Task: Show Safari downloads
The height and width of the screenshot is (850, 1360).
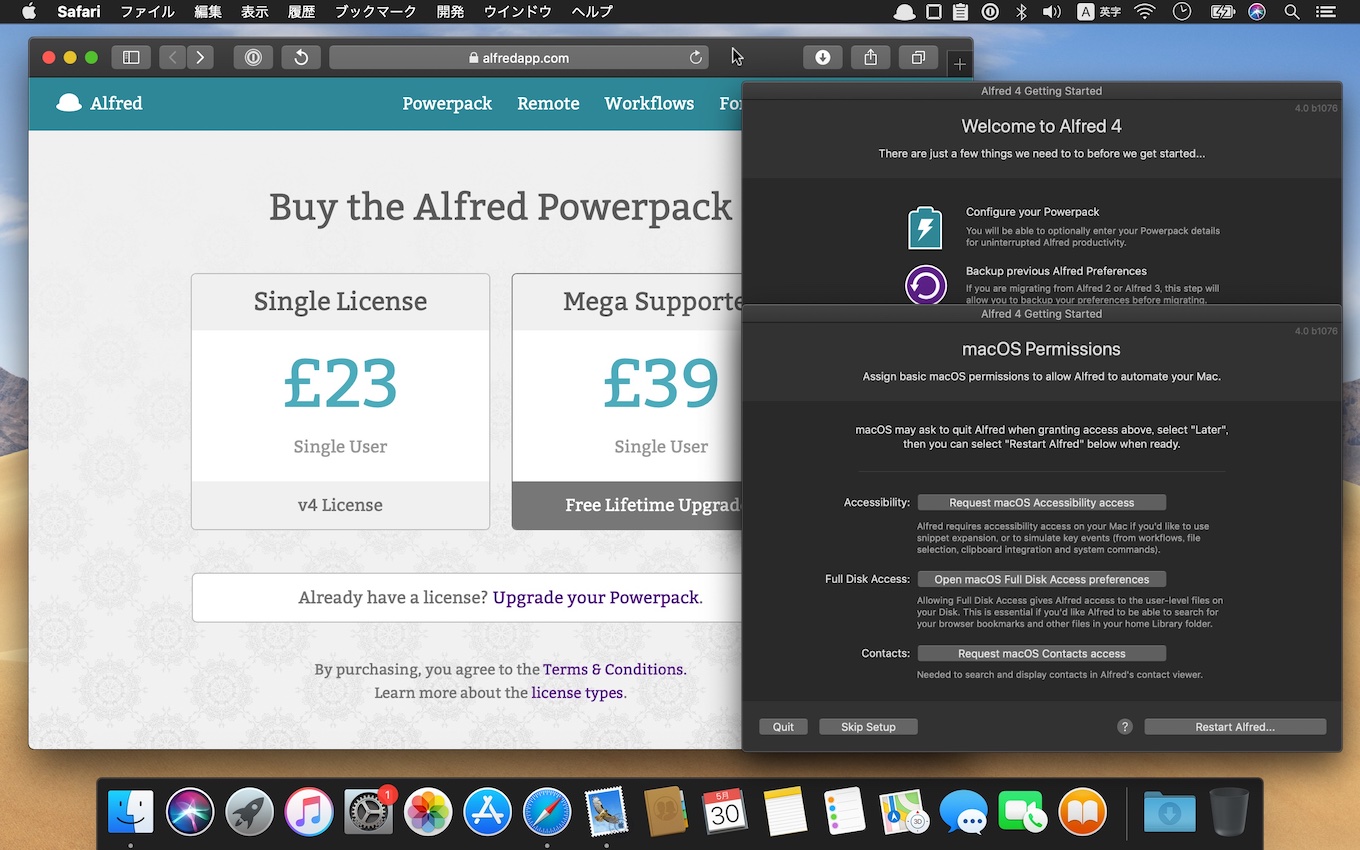Action: click(823, 58)
